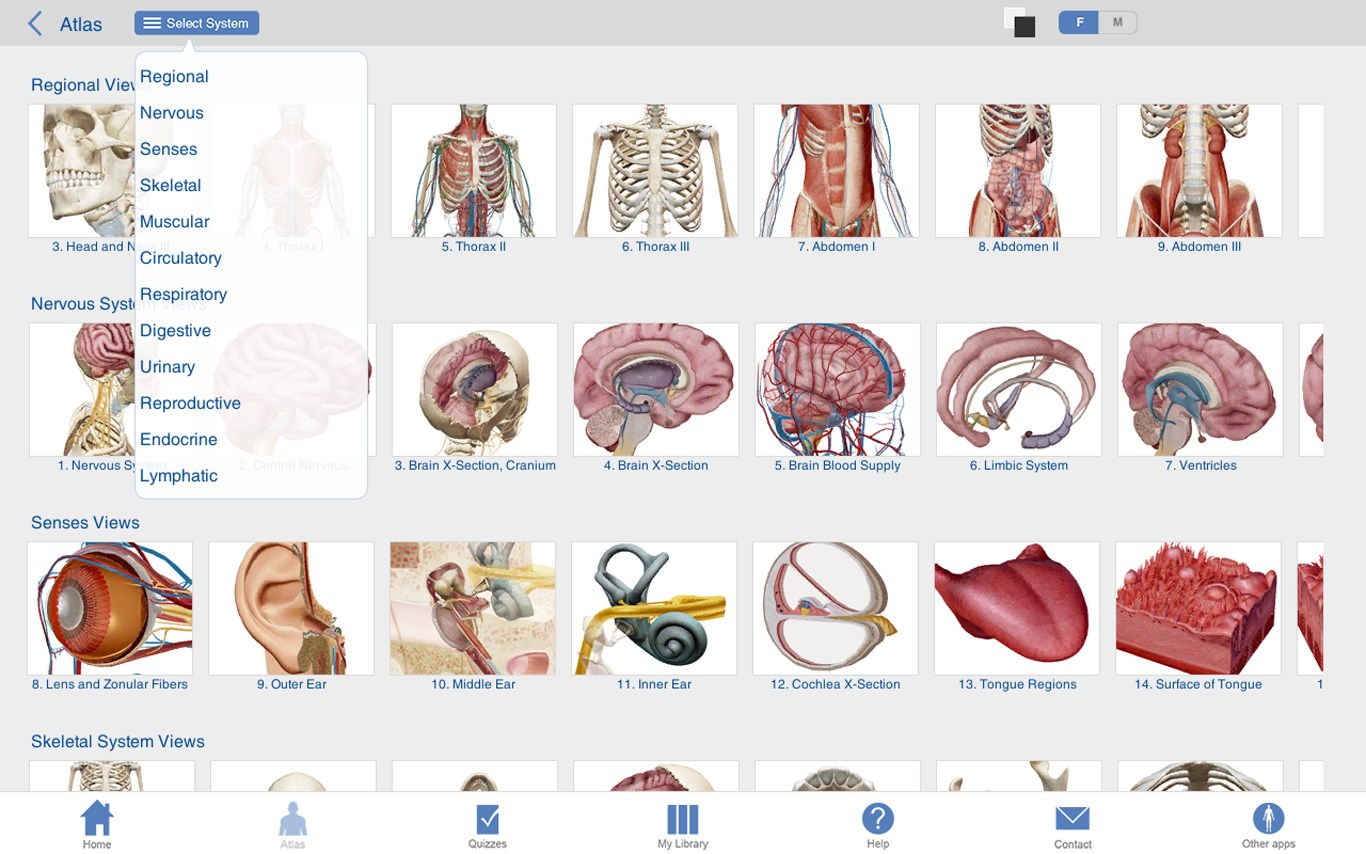Viewport: 1366px width, 854px height.
Task: Choose Regional from the system list
Action: click(174, 77)
